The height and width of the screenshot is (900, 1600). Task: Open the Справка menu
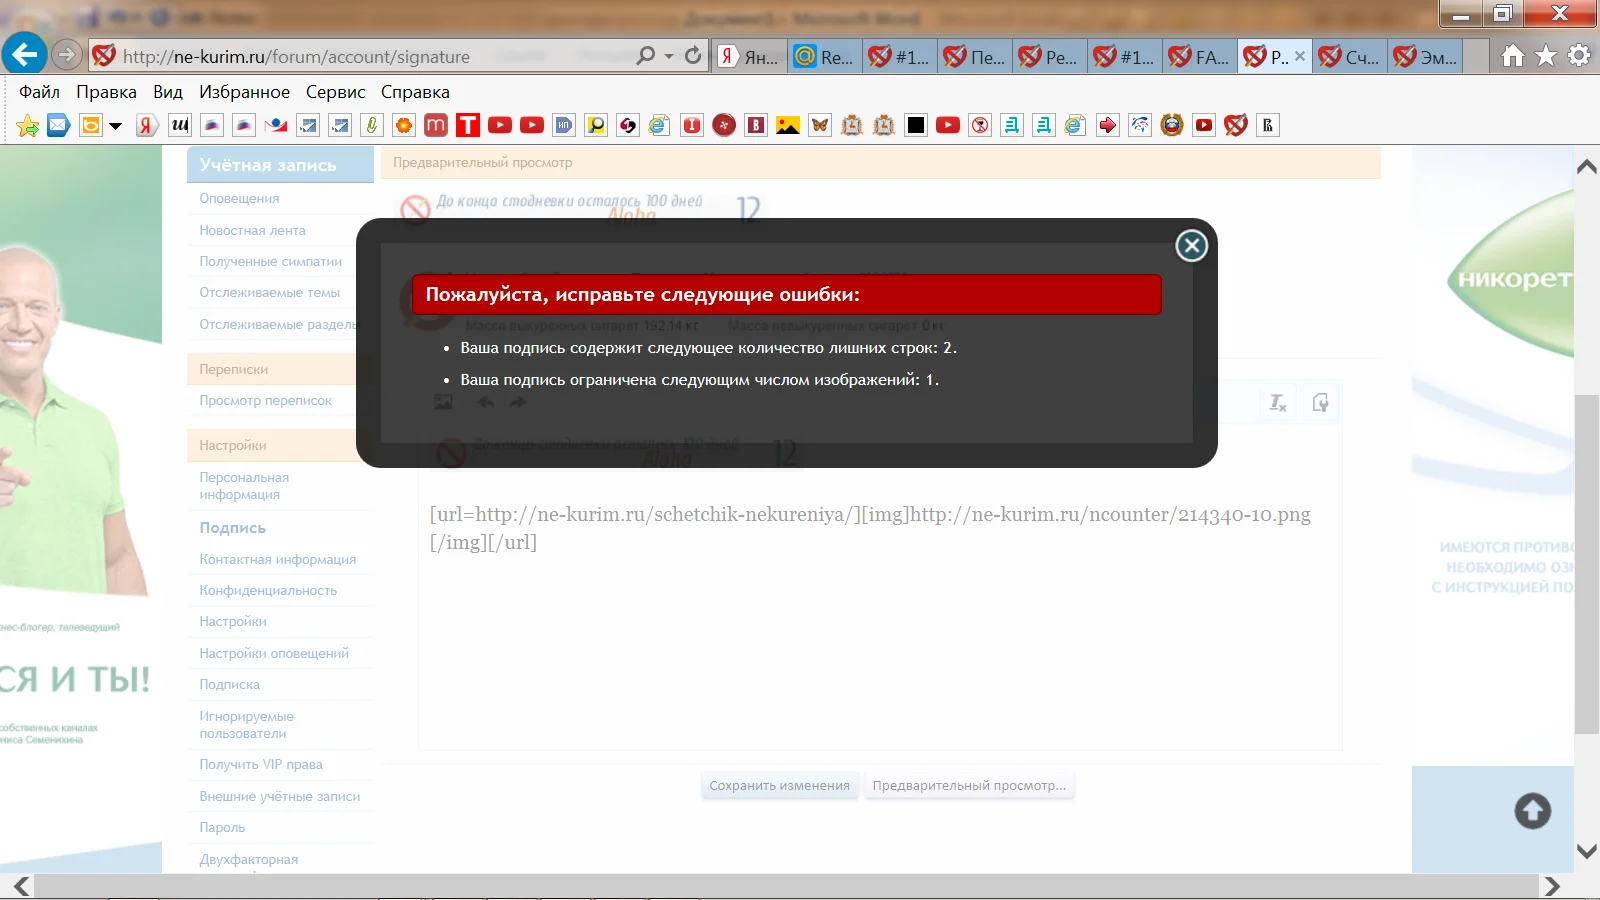point(415,92)
